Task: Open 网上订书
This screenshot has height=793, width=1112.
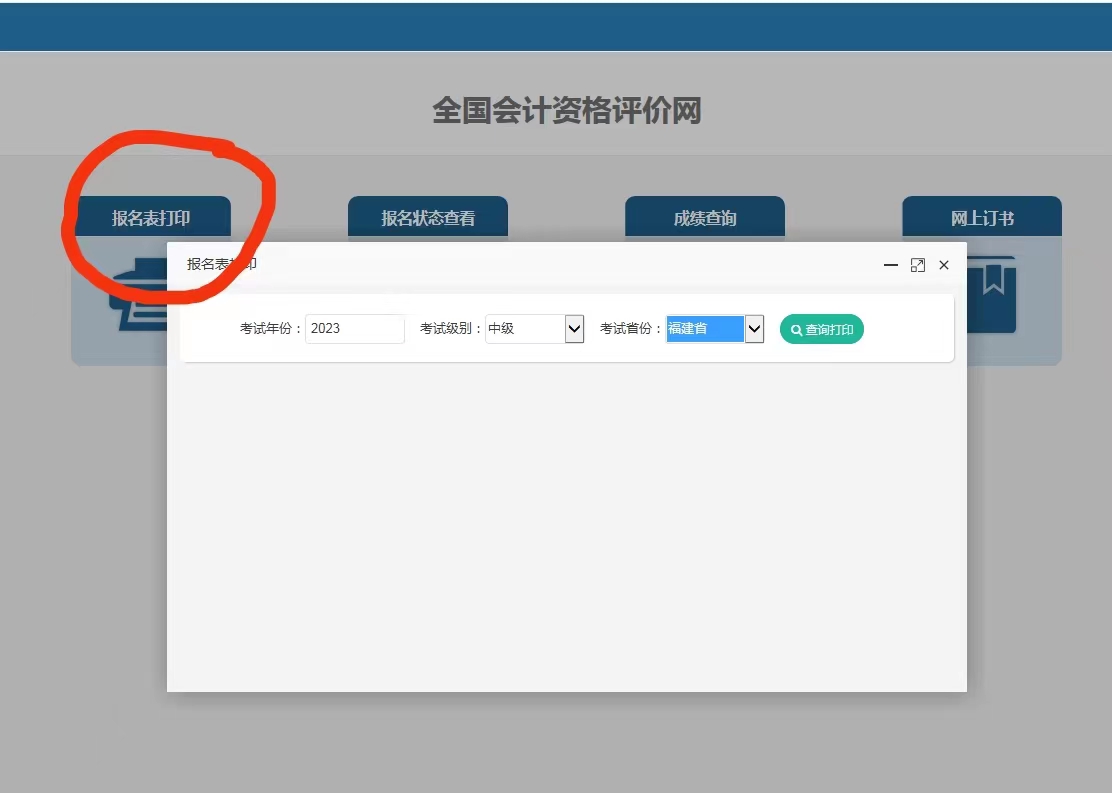Action: 981,217
